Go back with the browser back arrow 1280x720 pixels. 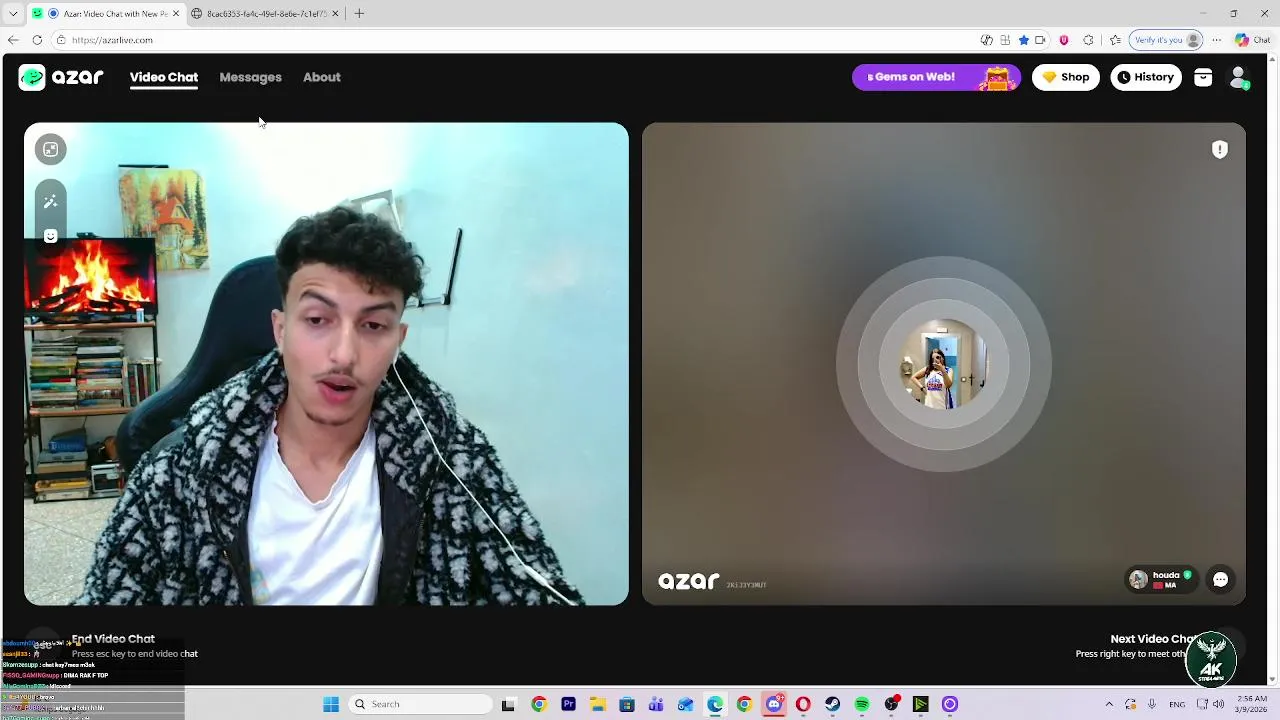pos(13,40)
